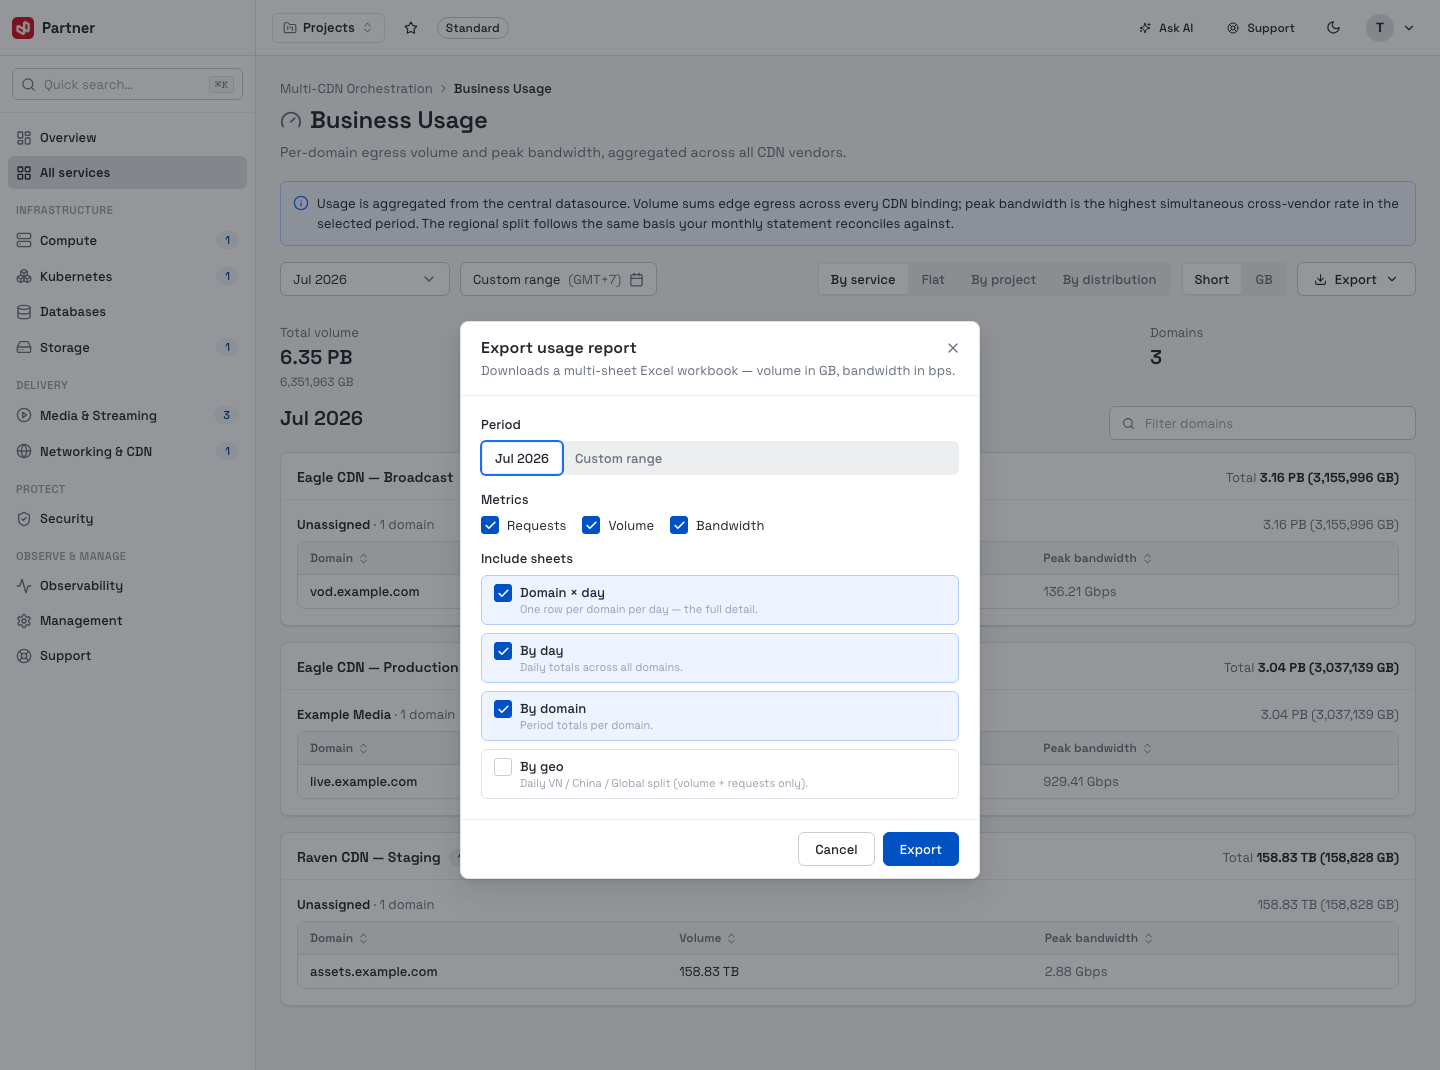The height and width of the screenshot is (1070, 1440).
Task: Click the Cancel button
Action: (836, 849)
